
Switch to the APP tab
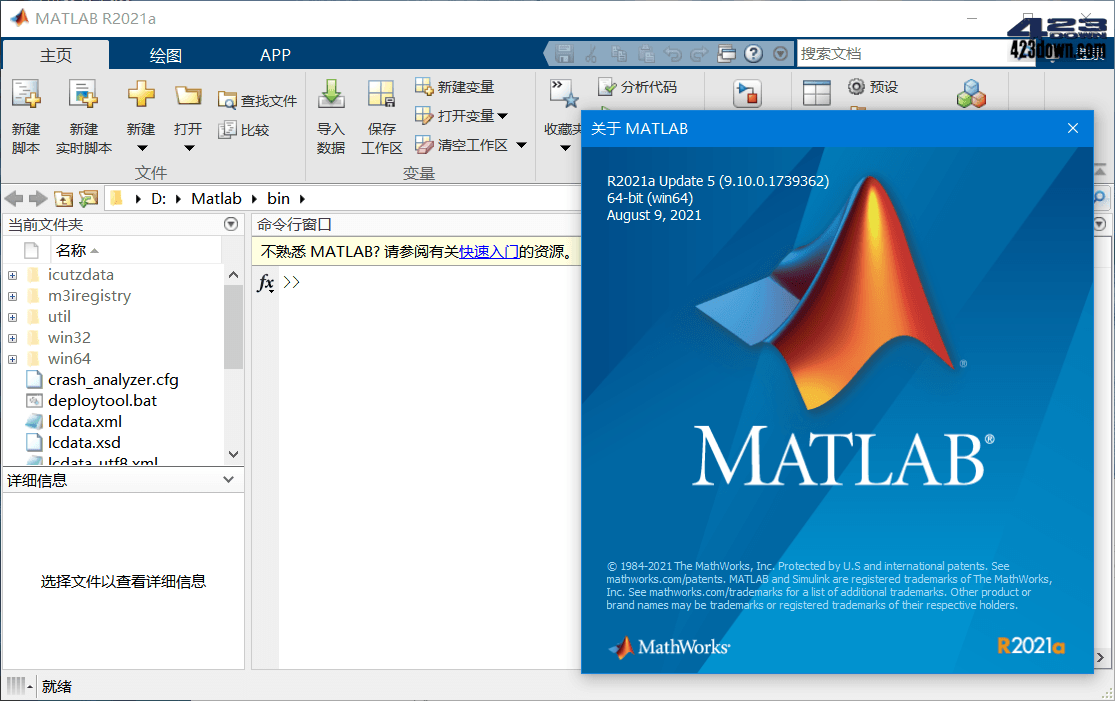click(275, 55)
